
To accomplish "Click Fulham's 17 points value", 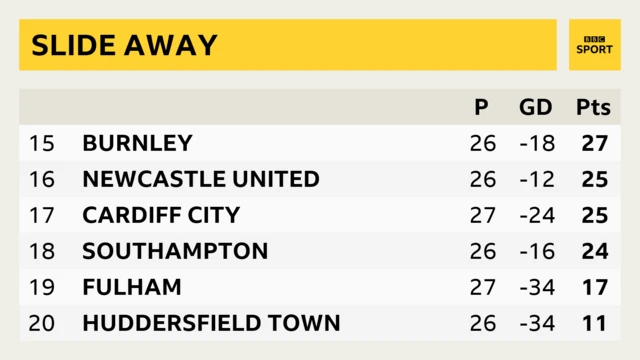I will coord(595,287).
